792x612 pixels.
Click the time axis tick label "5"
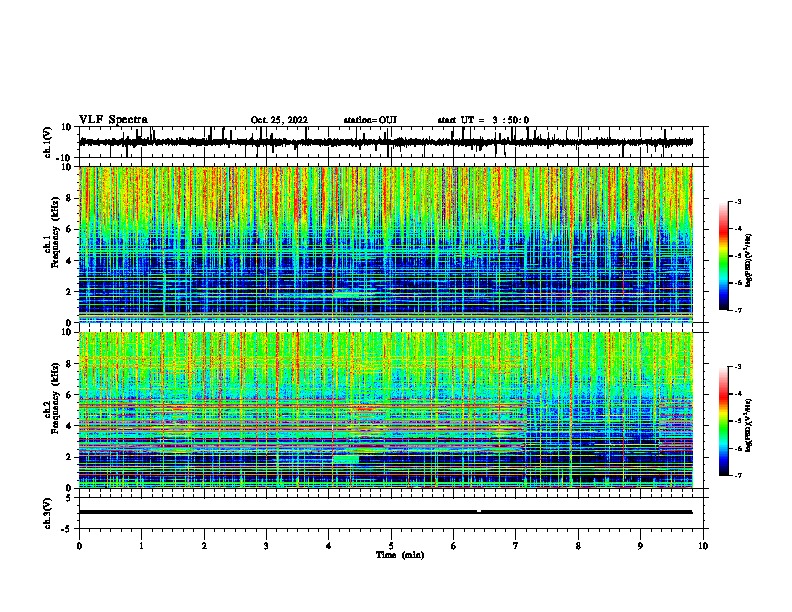click(391, 546)
